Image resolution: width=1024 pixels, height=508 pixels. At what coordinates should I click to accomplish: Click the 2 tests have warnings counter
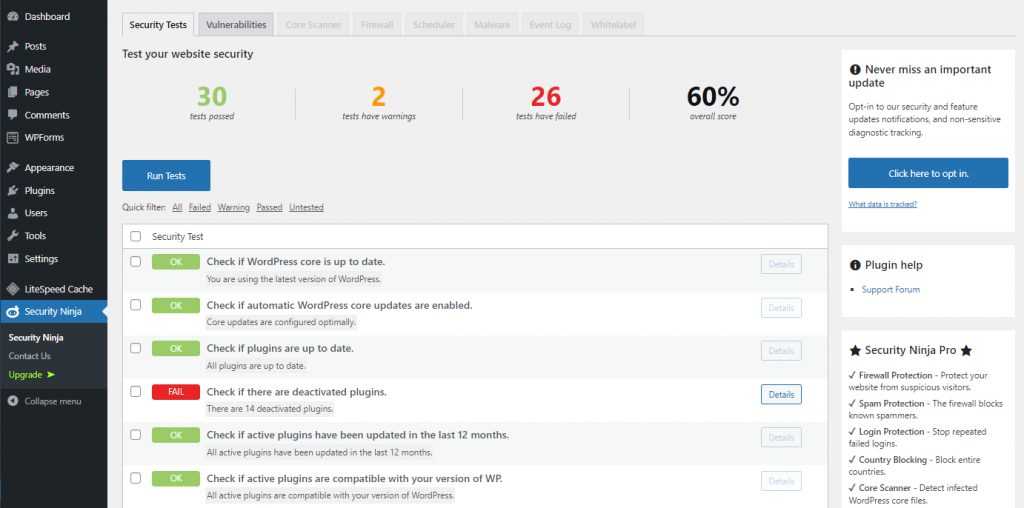pyautogui.click(x=379, y=103)
